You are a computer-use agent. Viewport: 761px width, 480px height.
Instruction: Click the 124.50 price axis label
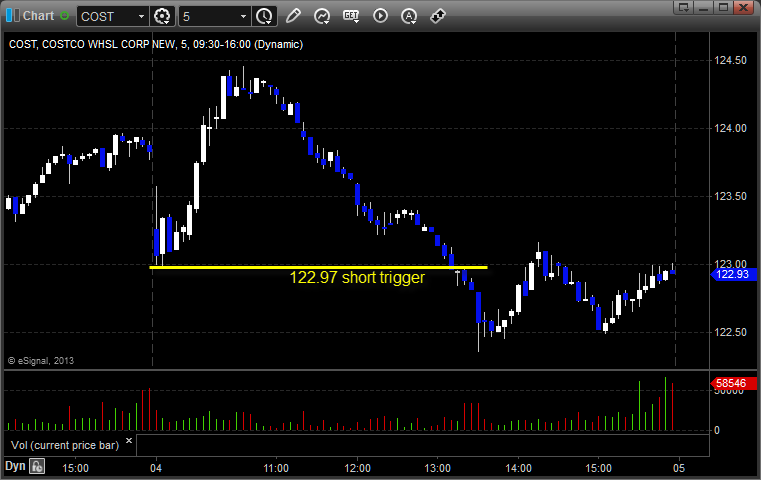click(x=730, y=60)
